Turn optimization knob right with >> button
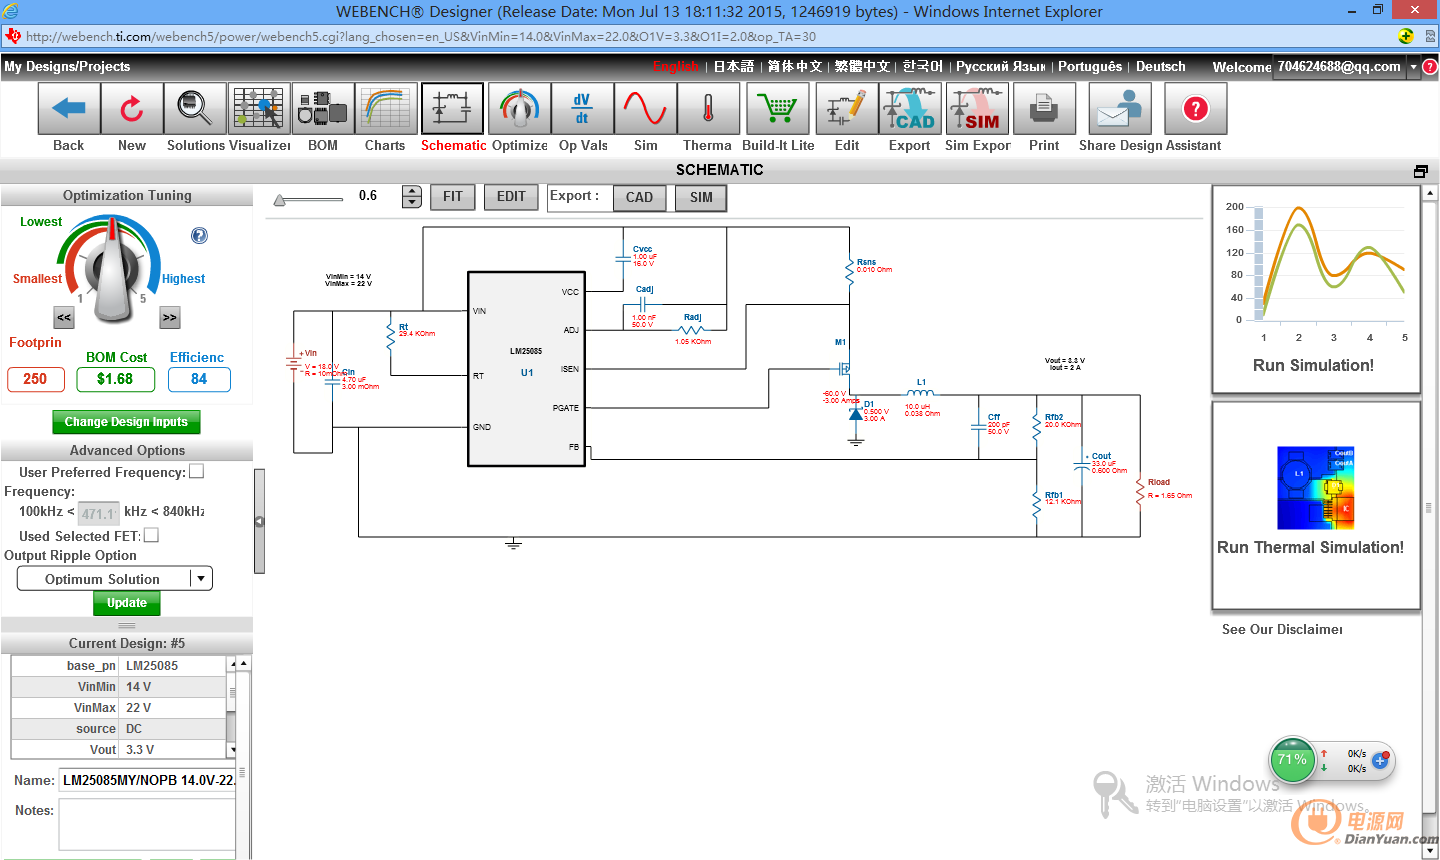This screenshot has height=860, width=1440. pos(170,318)
